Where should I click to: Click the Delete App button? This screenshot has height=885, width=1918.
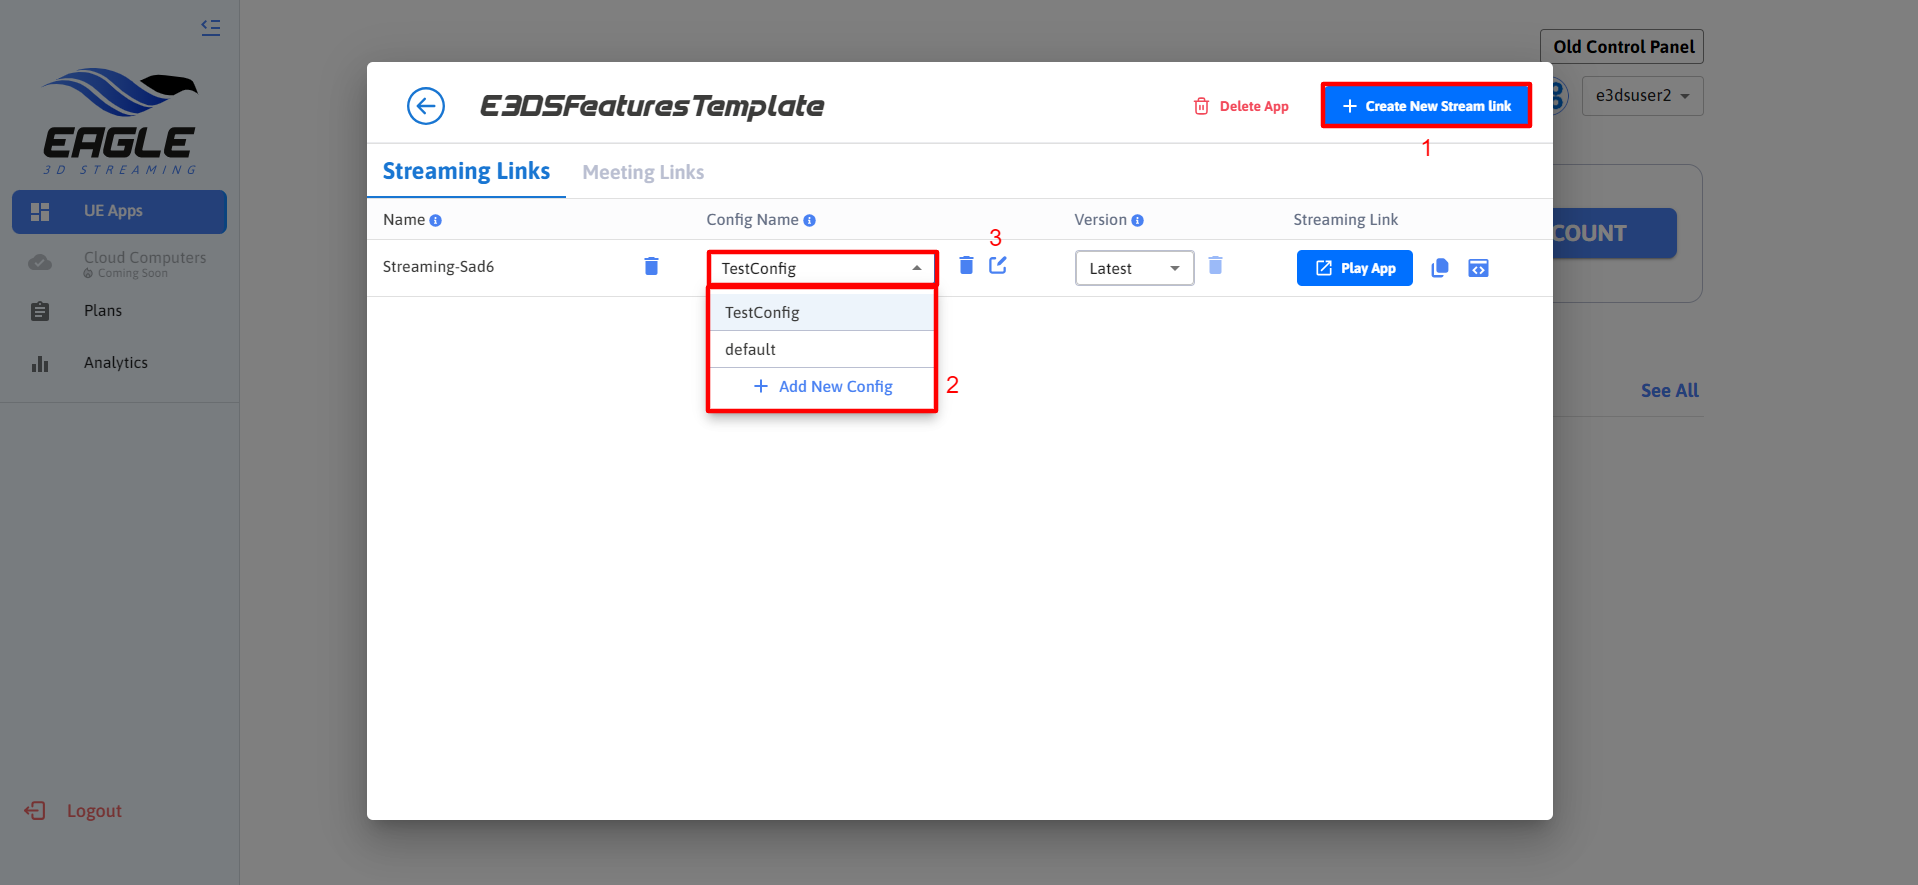click(1241, 106)
